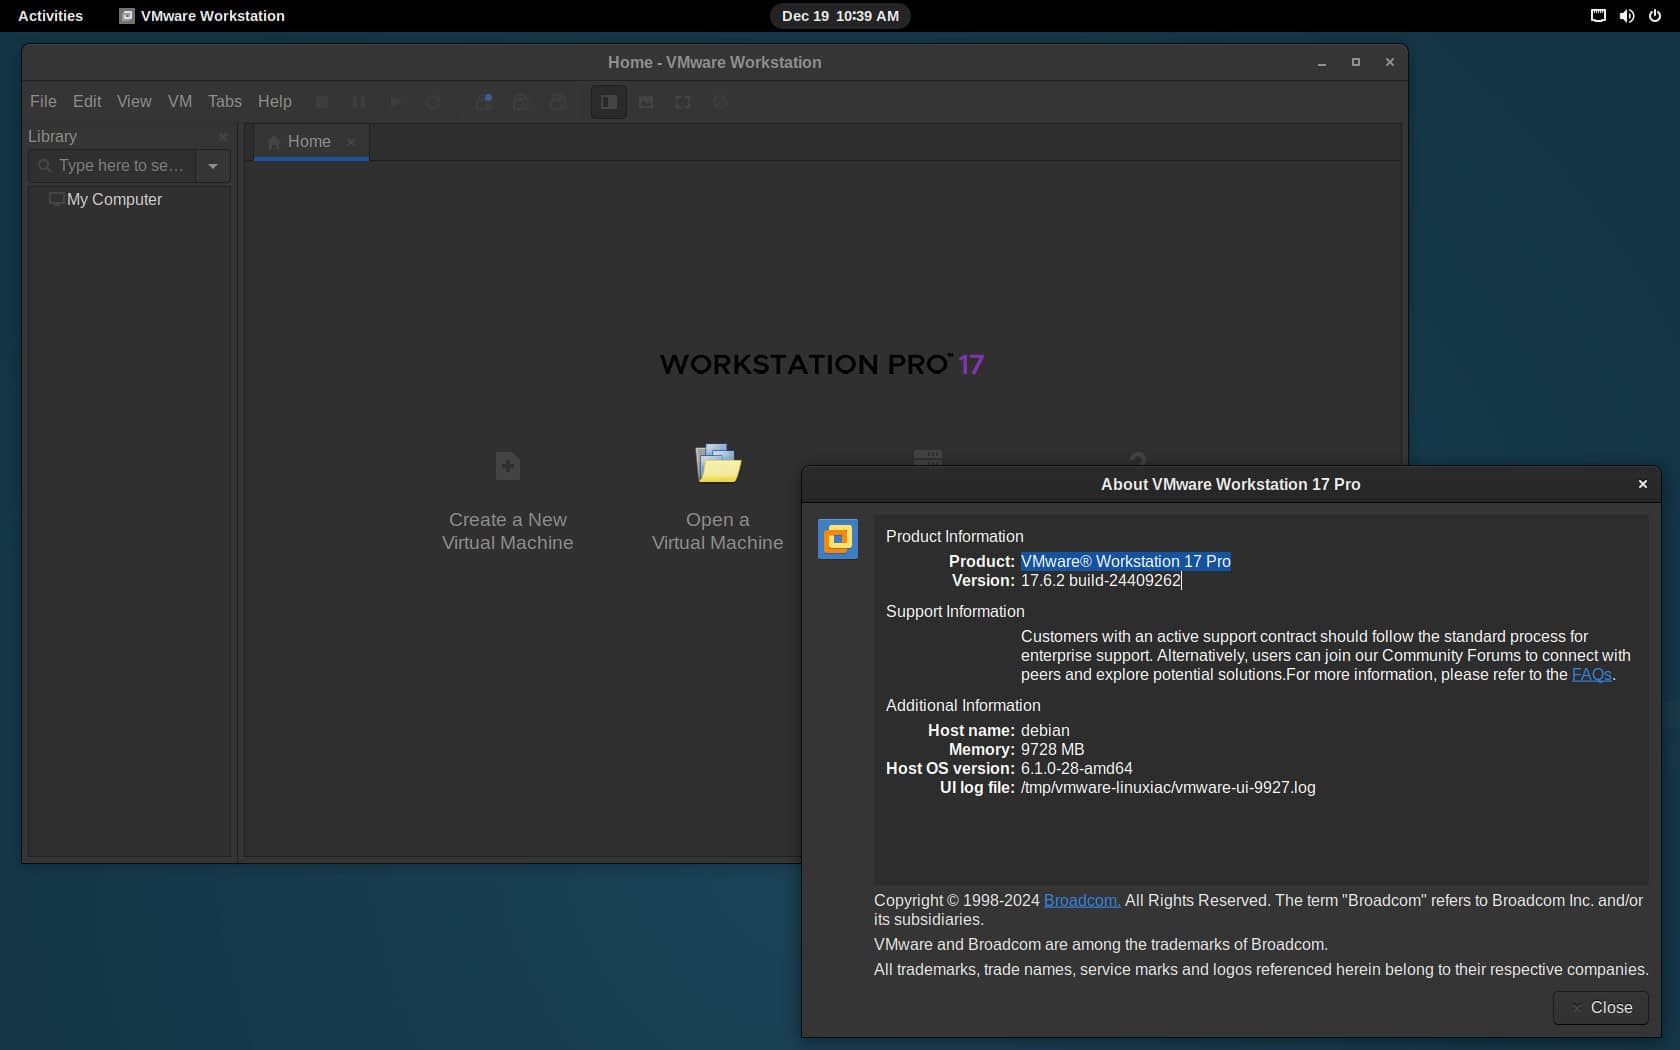Close the Home tab with its X
This screenshot has height=1050, width=1680.
point(351,142)
